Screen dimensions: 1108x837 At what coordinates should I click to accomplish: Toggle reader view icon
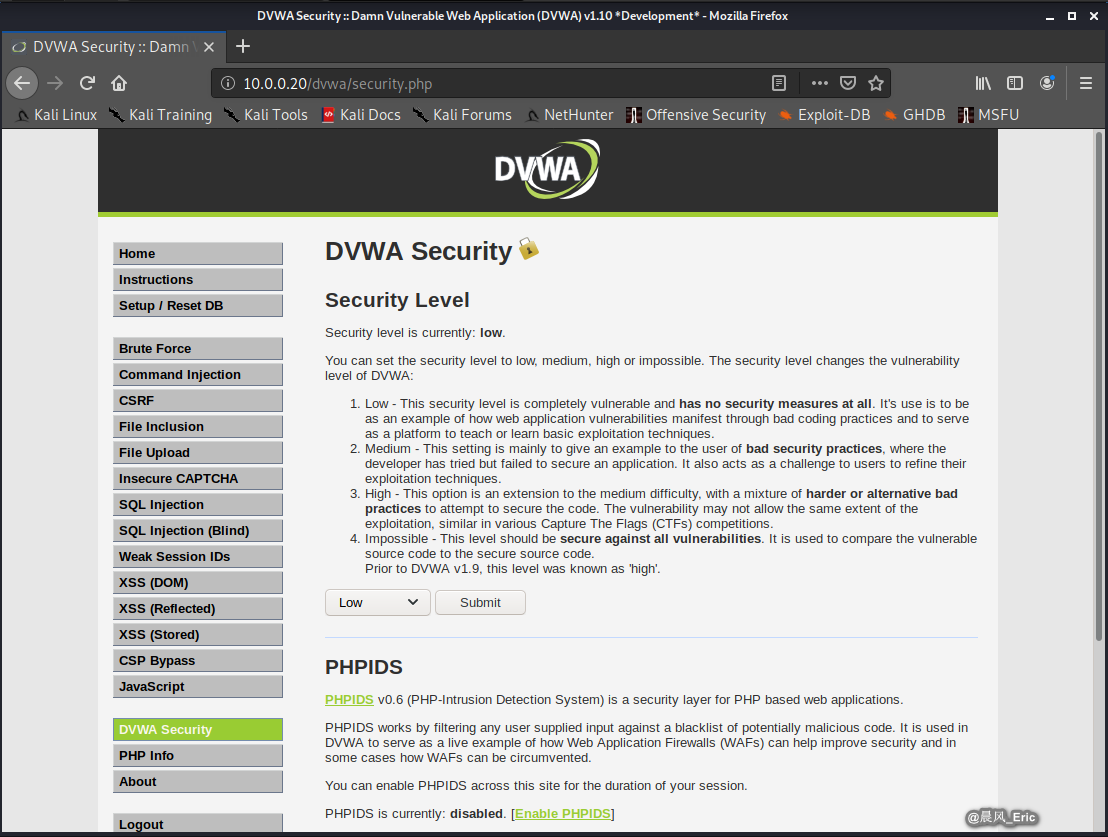pos(779,83)
